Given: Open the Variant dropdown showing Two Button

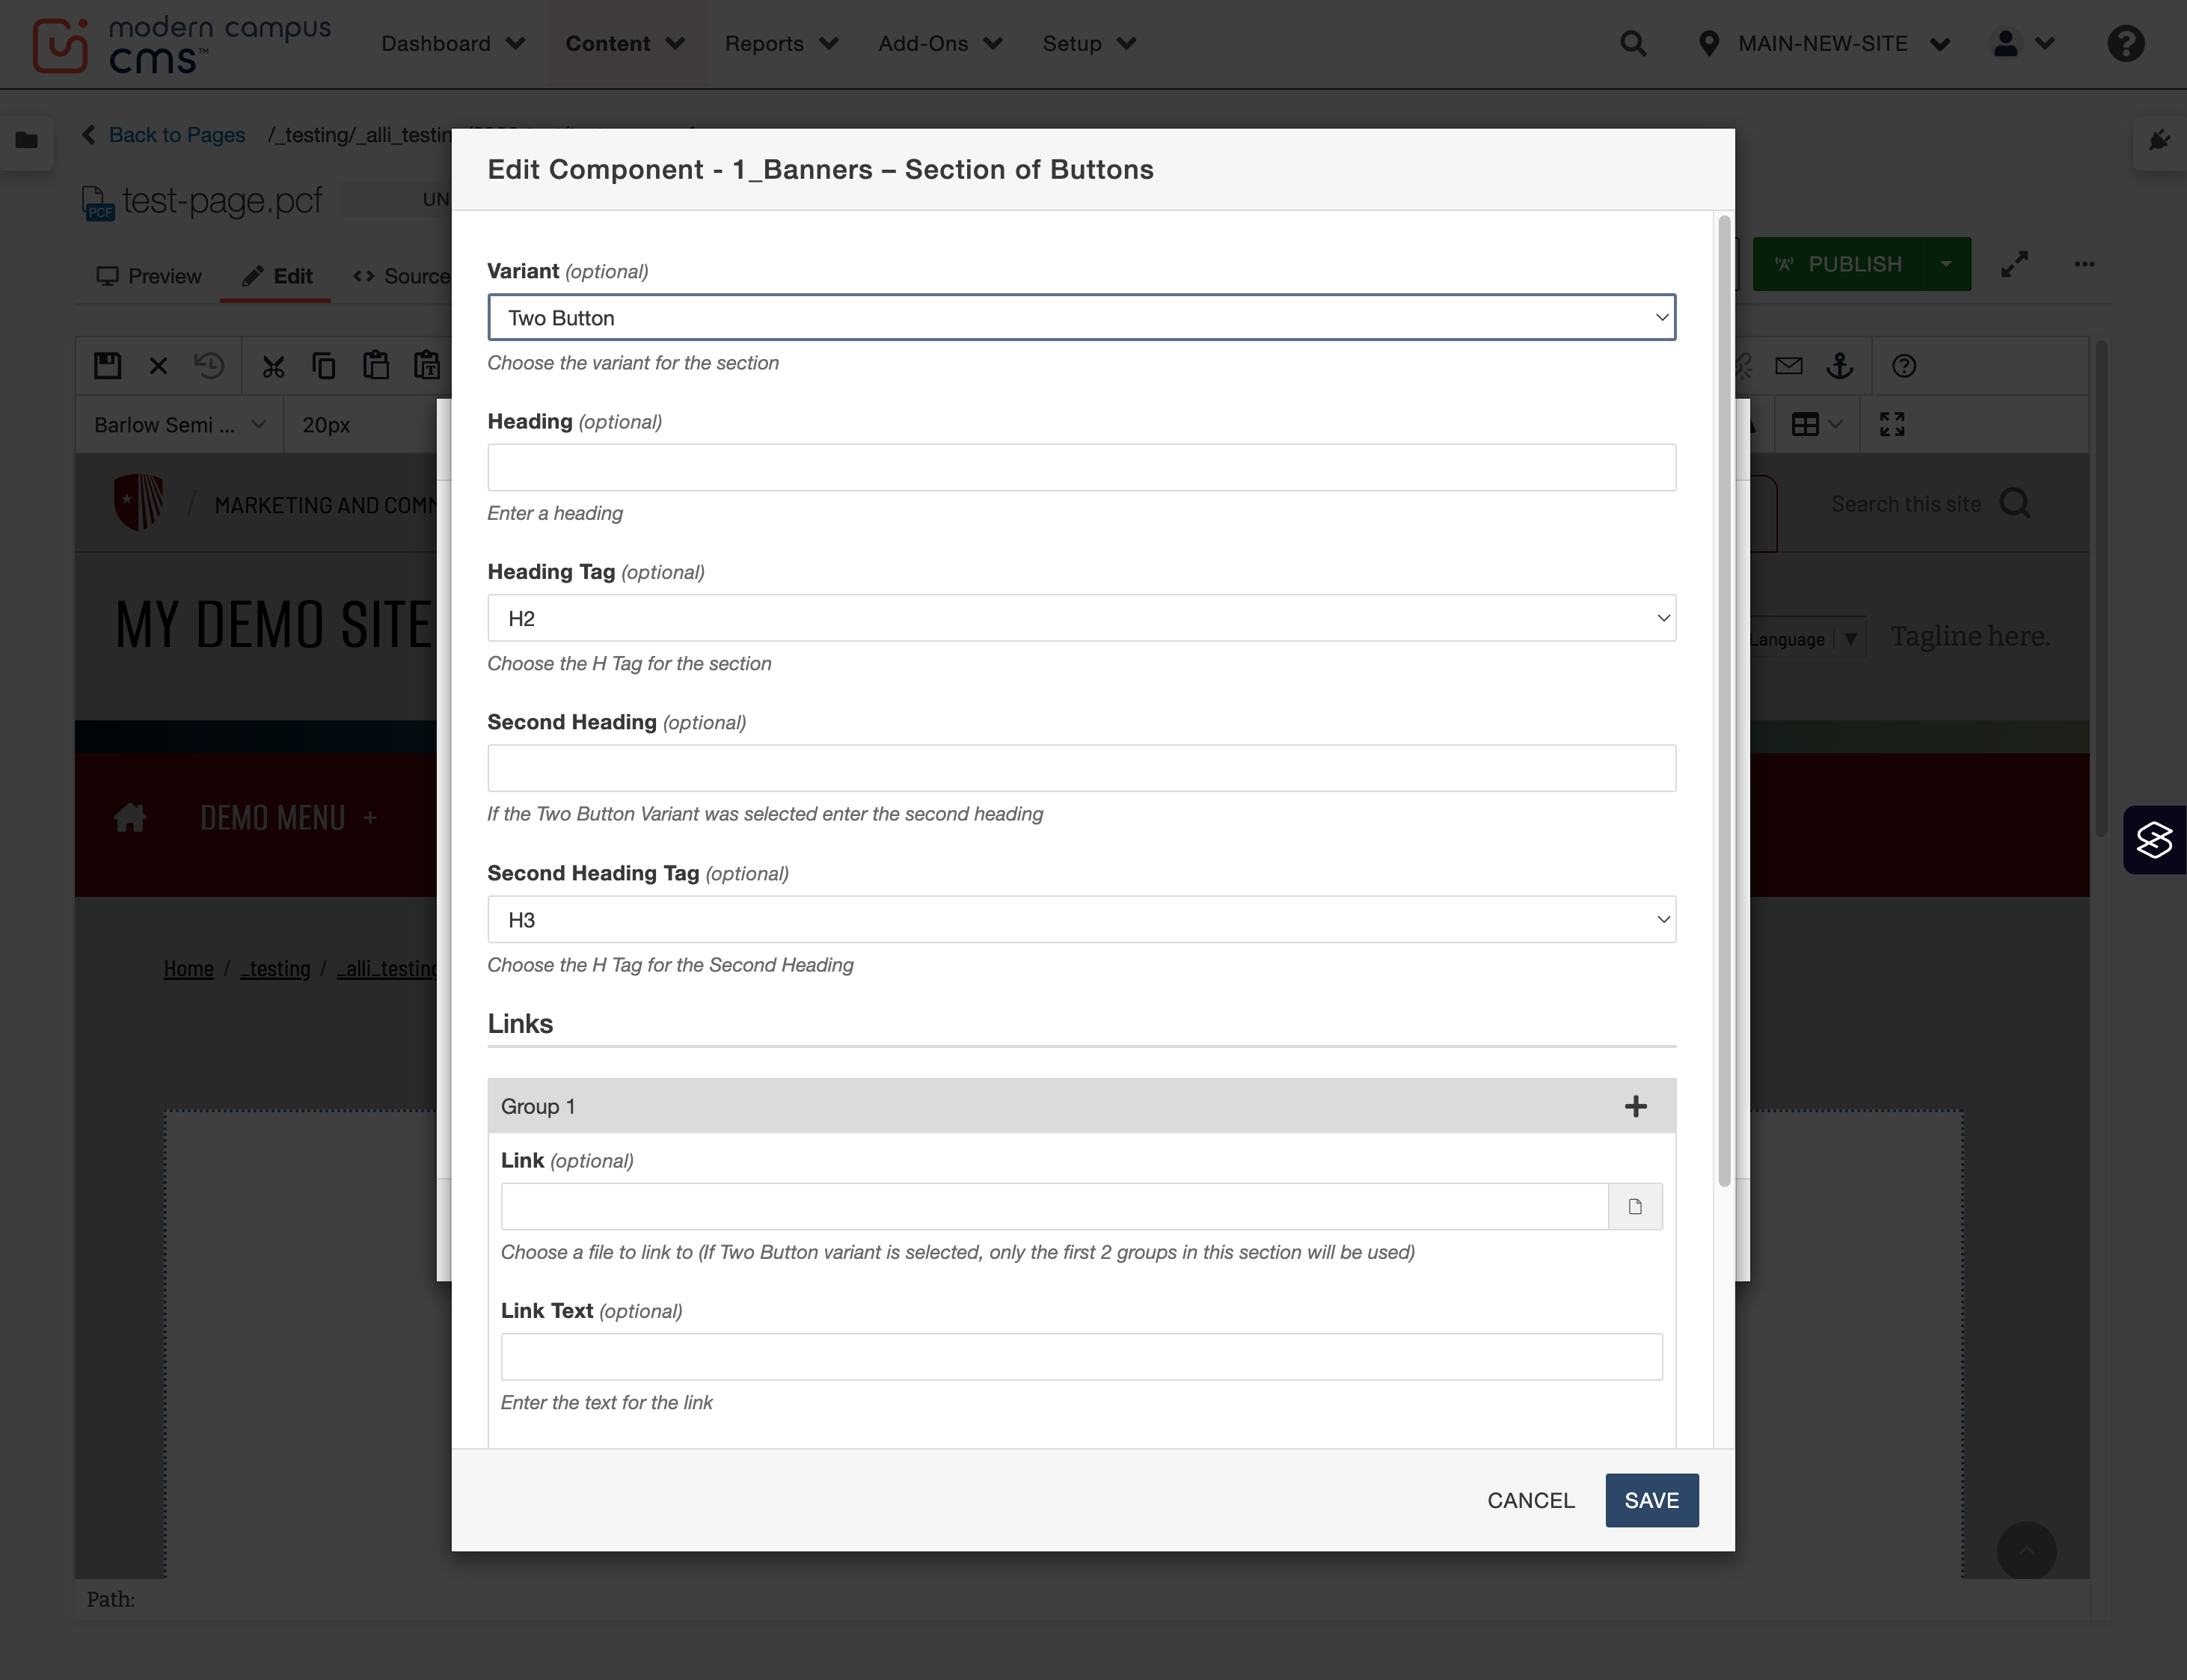Looking at the screenshot, I should pos(1081,317).
